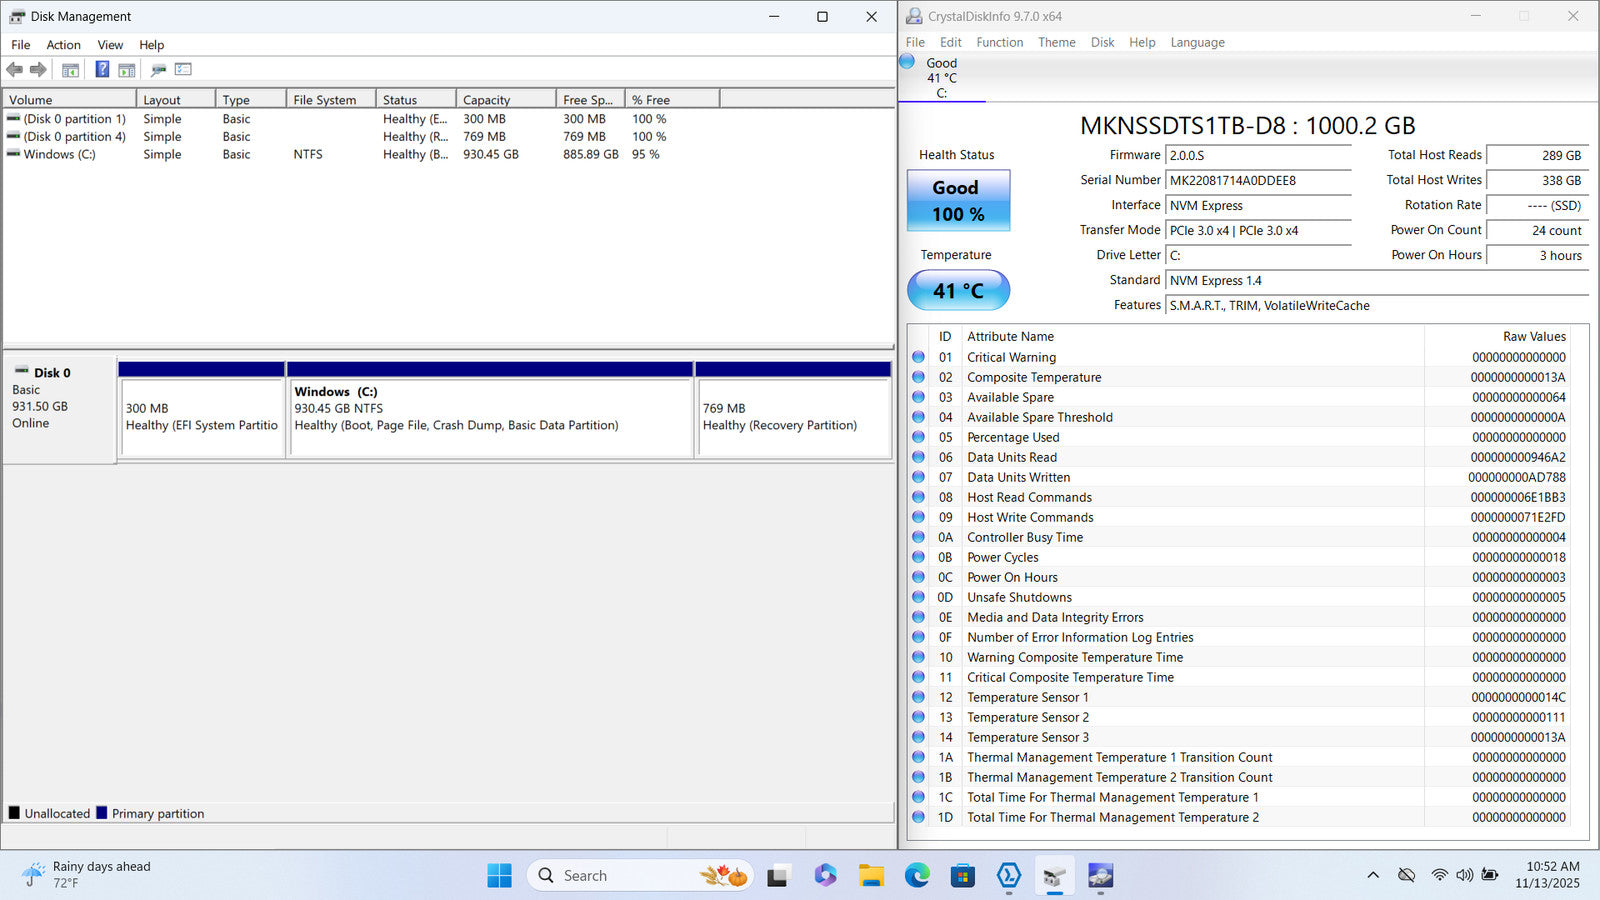This screenshot has height=900, width=1600.
Task: Sort volumes by the Capacity column header
Action: (x=505, y=100)
